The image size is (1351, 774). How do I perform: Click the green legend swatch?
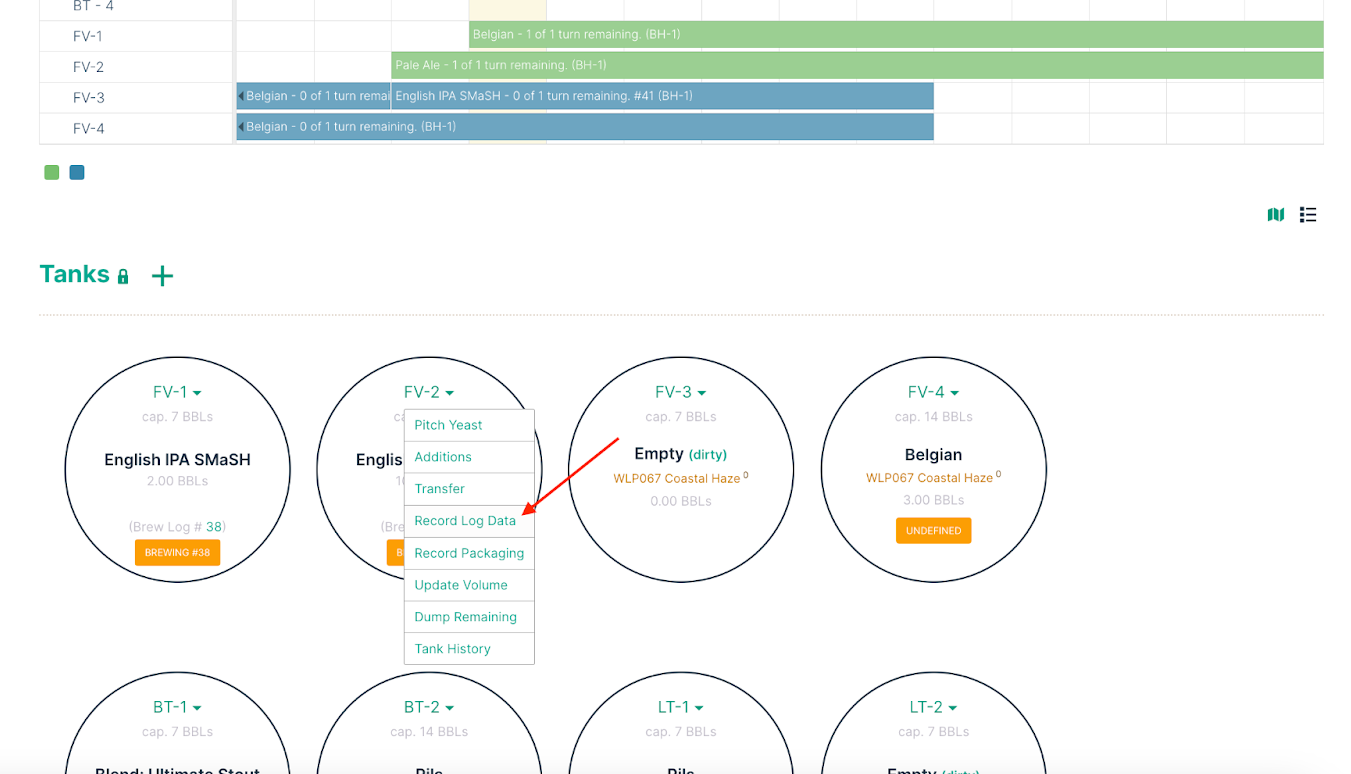tap(52, 172)
